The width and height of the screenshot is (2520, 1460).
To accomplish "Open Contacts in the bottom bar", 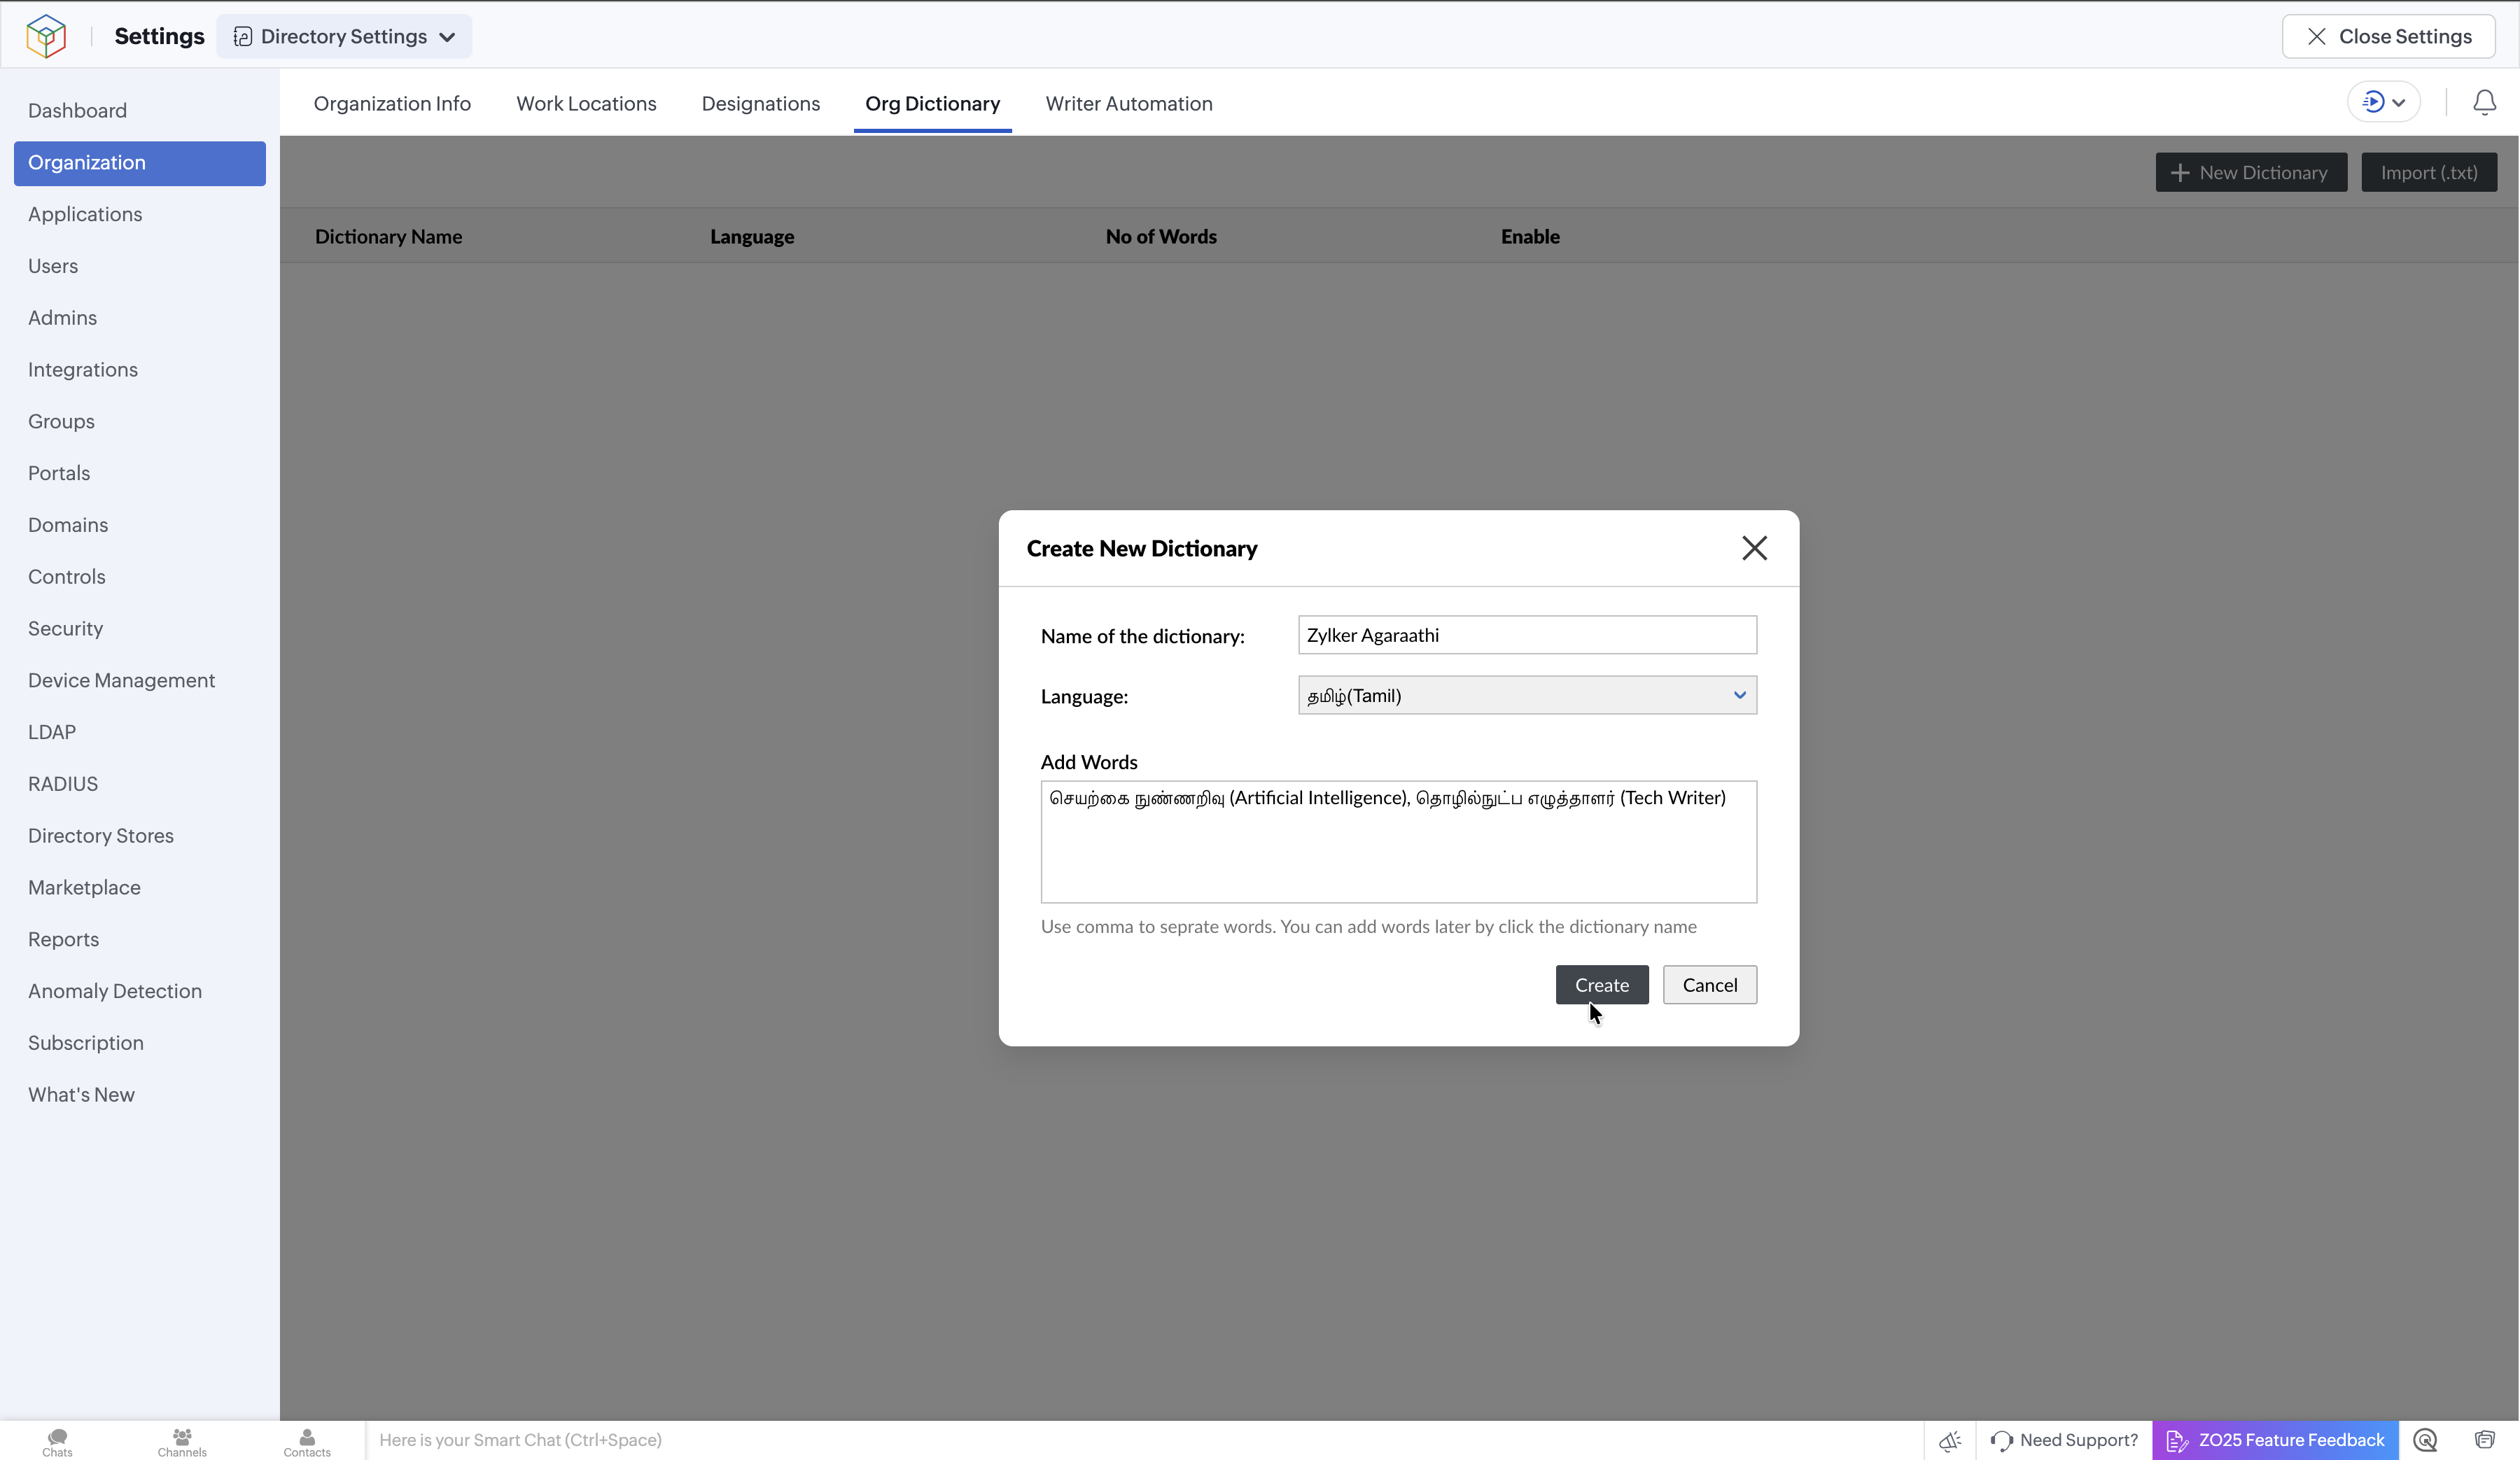I will coord(307,1442).
